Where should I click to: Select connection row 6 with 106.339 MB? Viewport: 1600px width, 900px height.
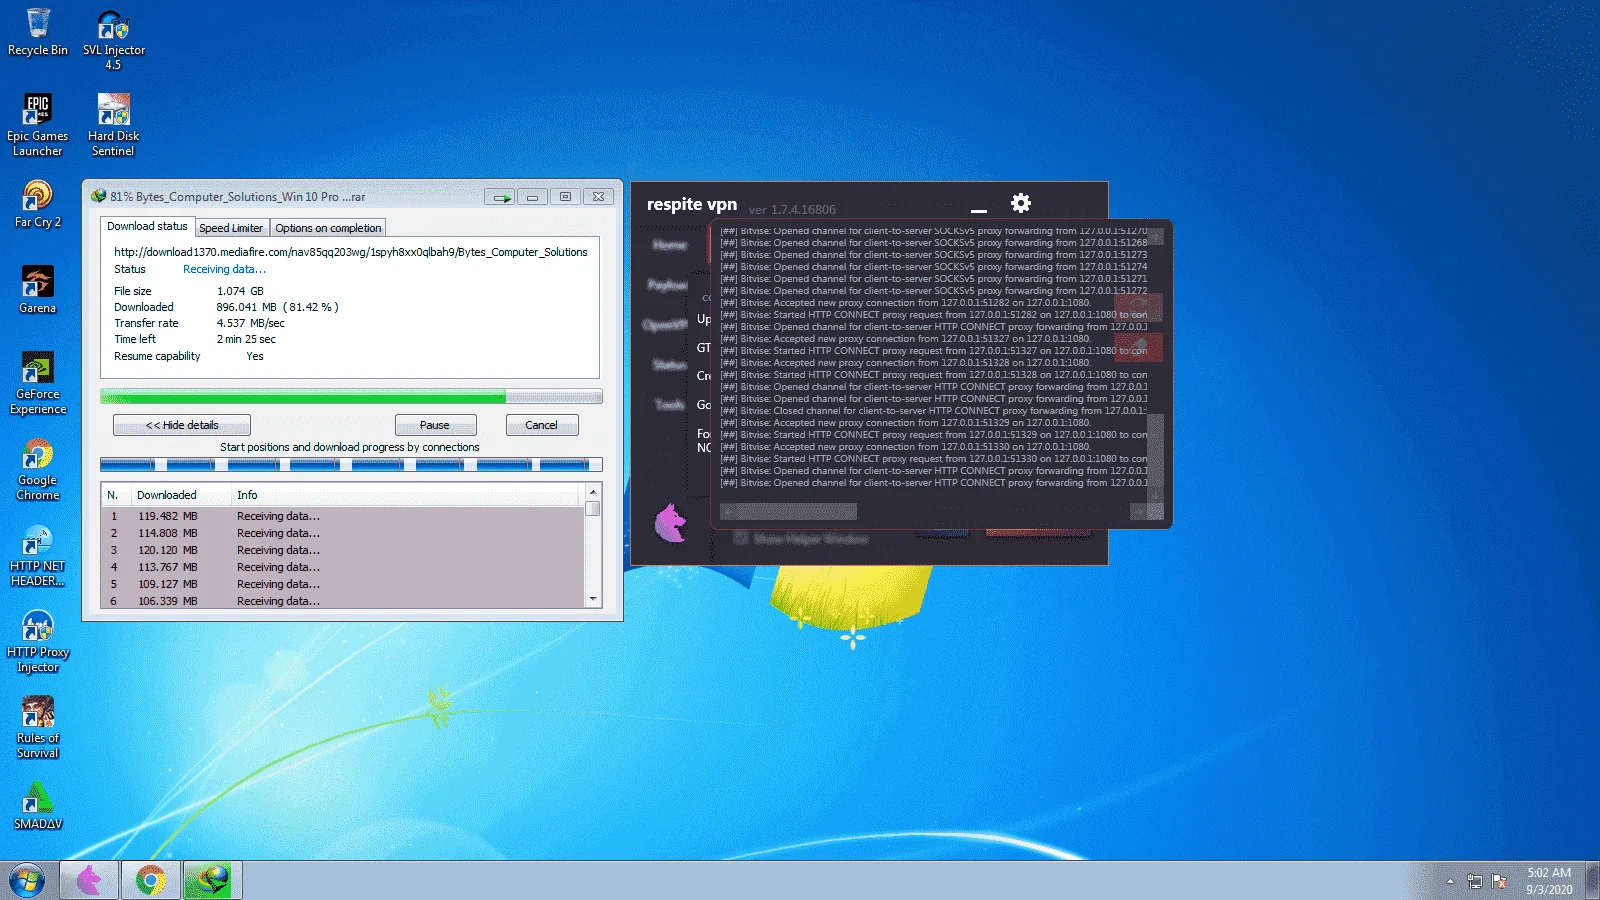pos(342,601)
